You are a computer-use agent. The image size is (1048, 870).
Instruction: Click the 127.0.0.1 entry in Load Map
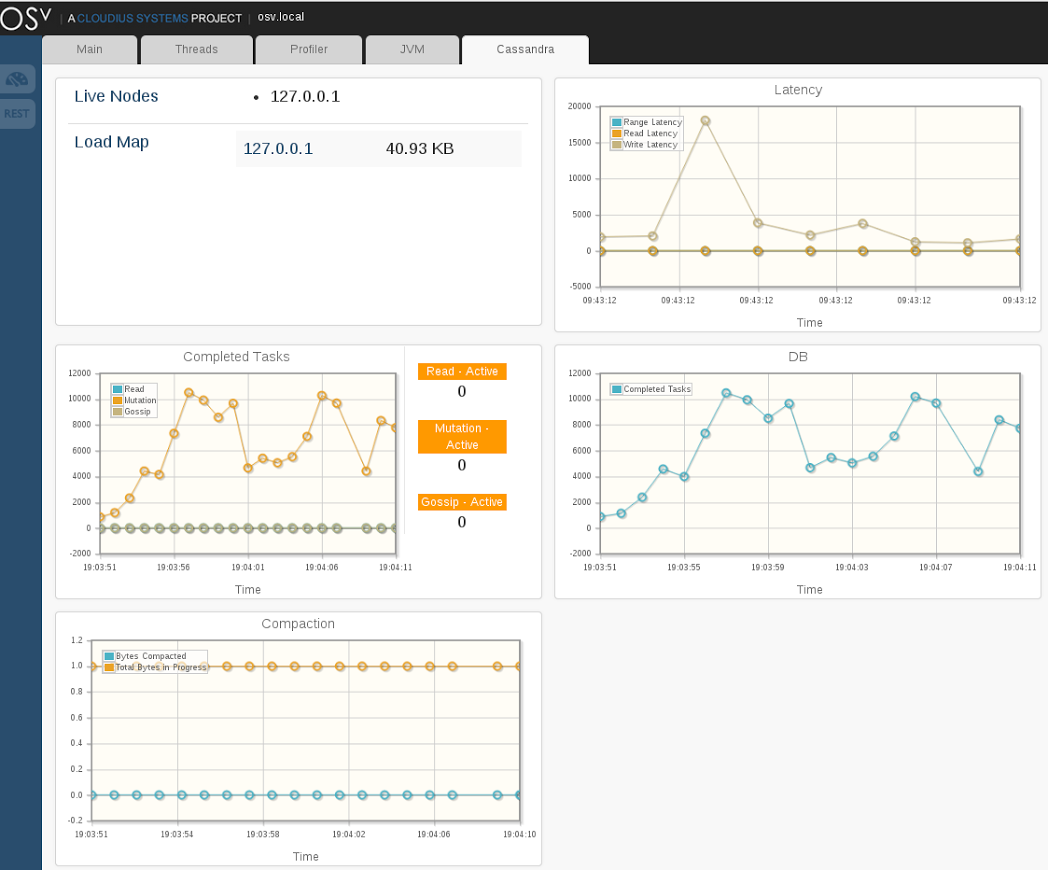point(277,148)
